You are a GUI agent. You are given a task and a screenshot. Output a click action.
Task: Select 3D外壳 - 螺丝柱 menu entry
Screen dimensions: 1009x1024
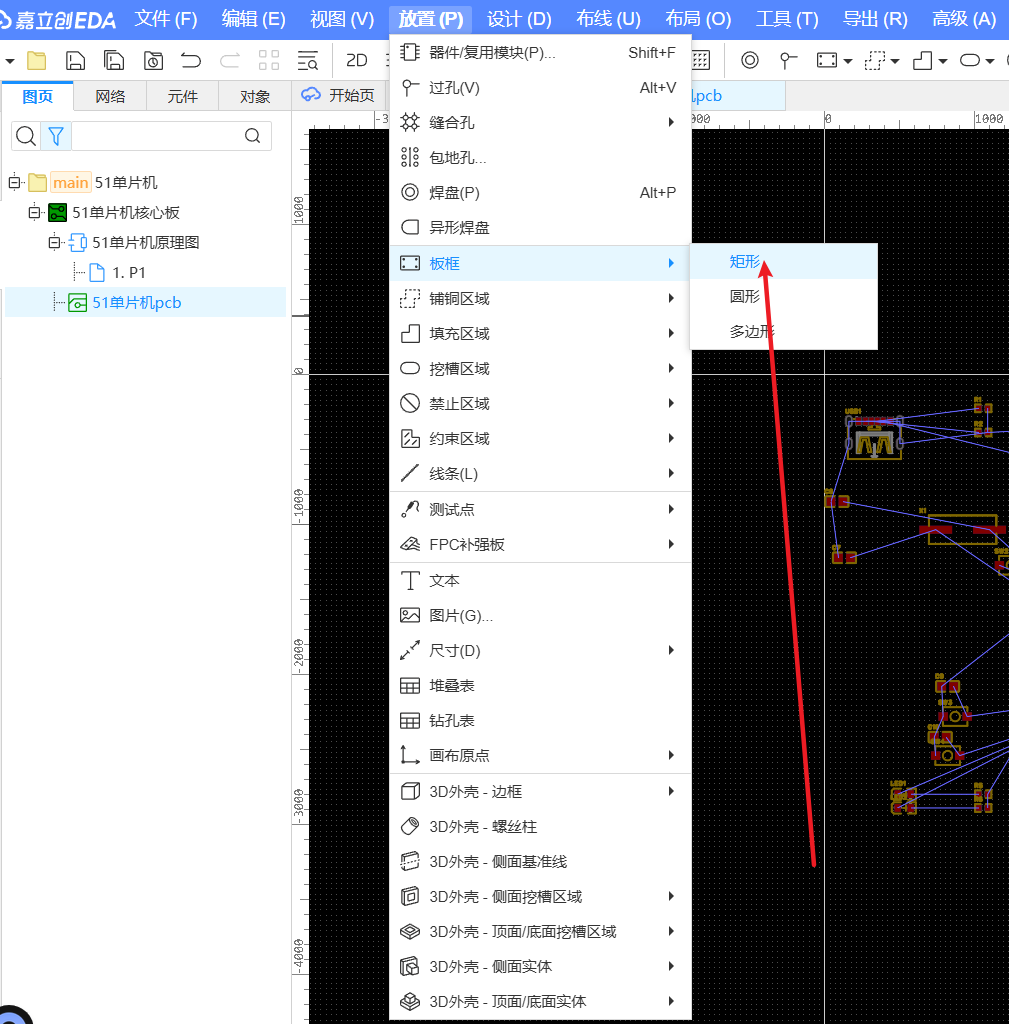click(540, 827)
